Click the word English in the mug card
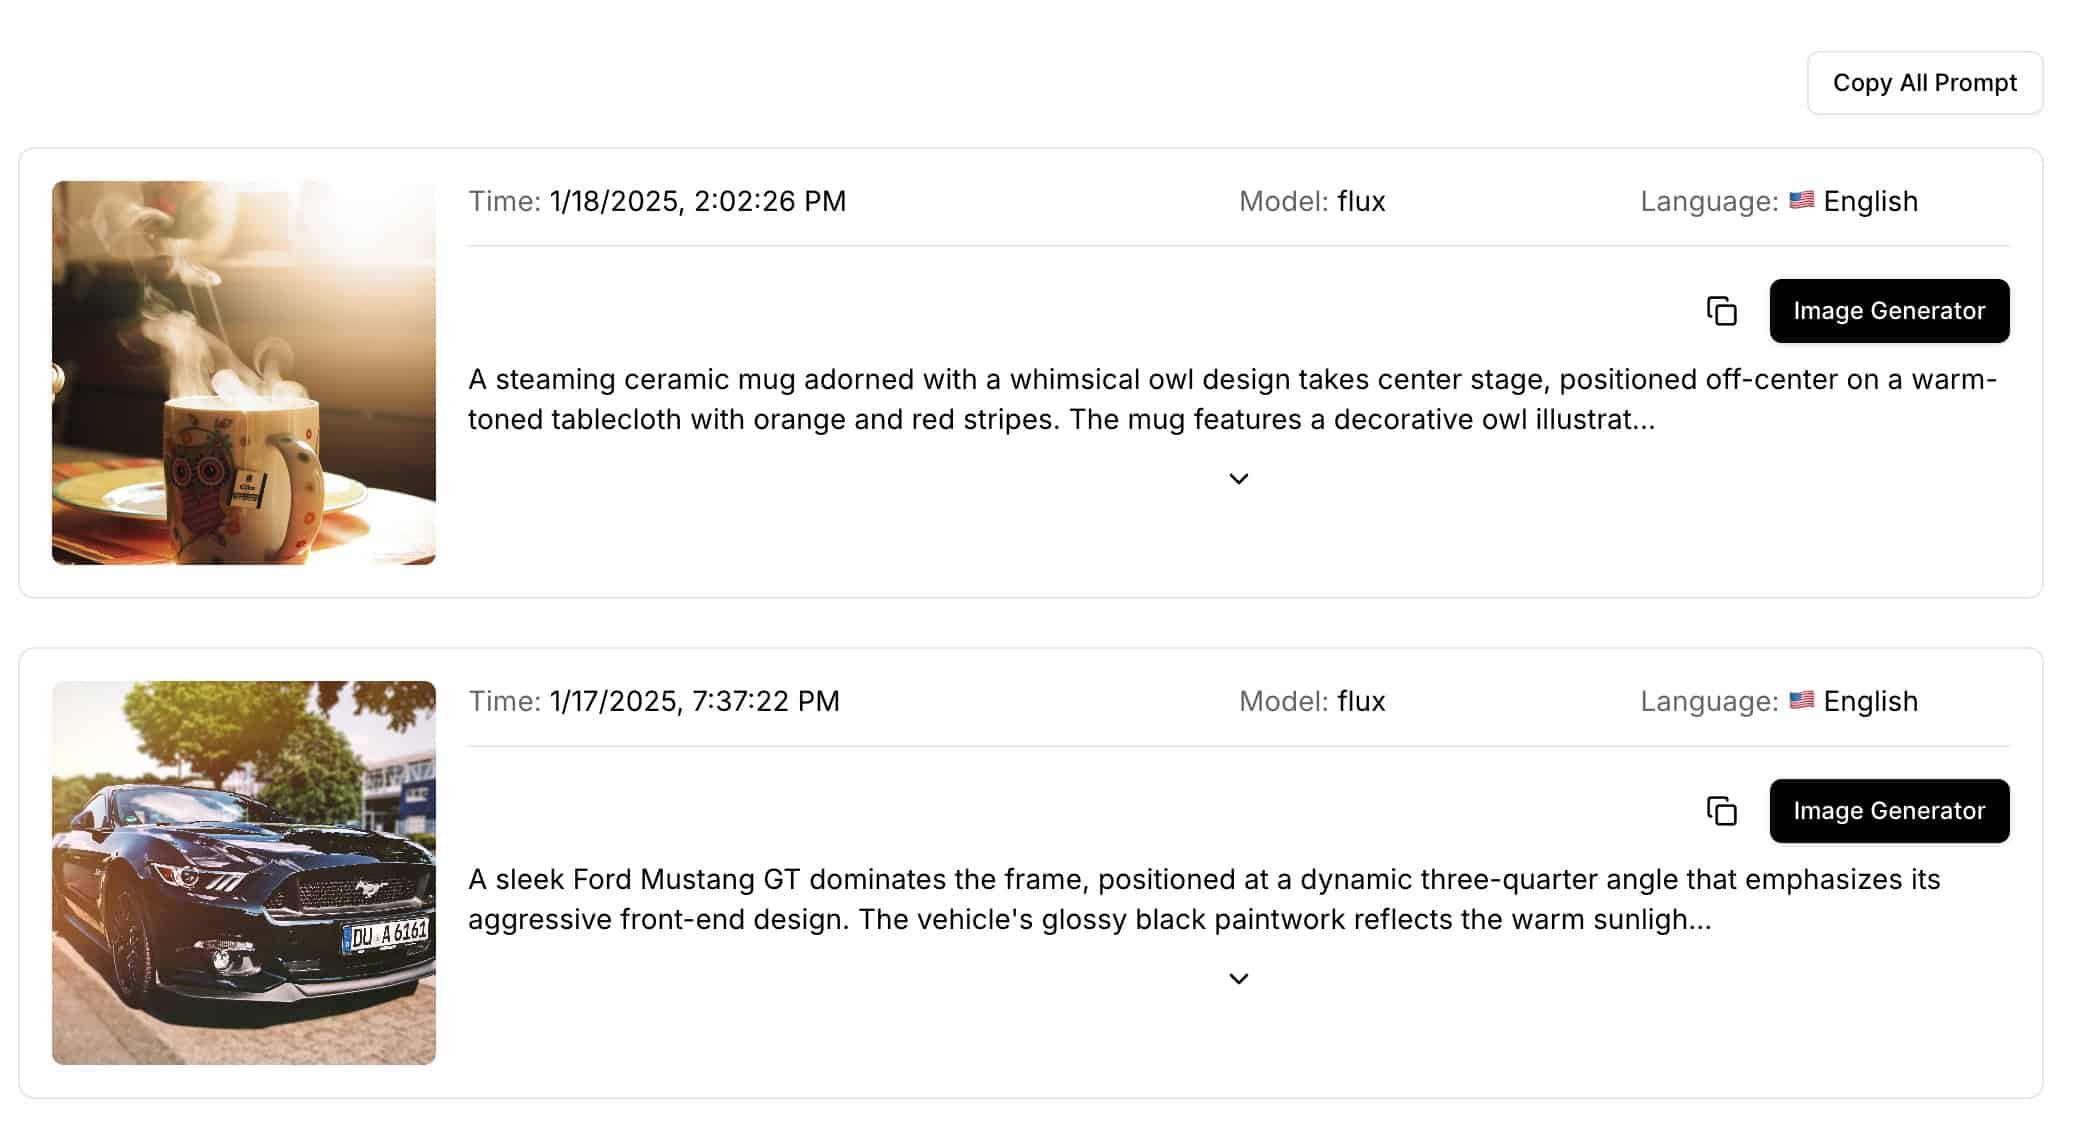This screenshot has height=1124, width=2080. [1870, 201]
